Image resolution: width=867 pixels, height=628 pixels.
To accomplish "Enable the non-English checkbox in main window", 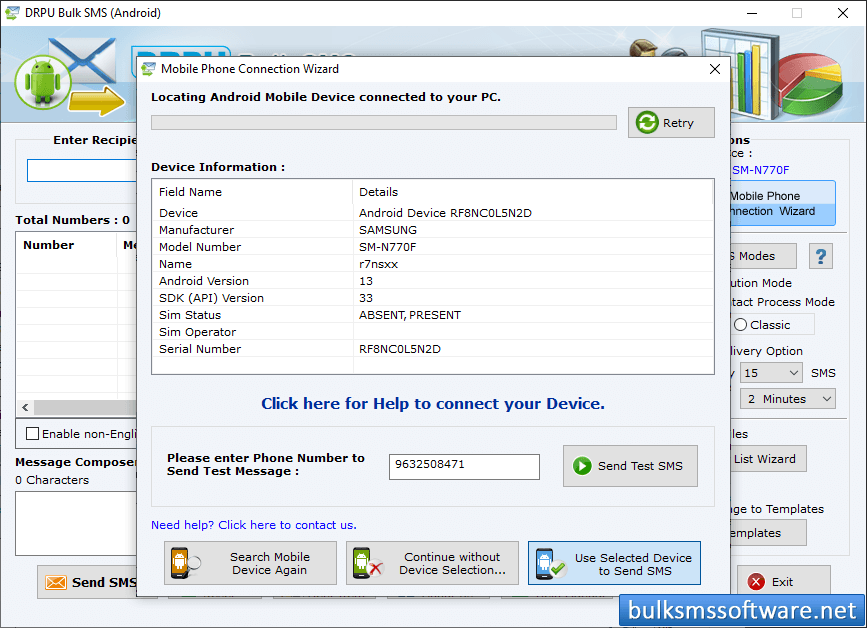I will pyautogui.click(x=33, y=434).
